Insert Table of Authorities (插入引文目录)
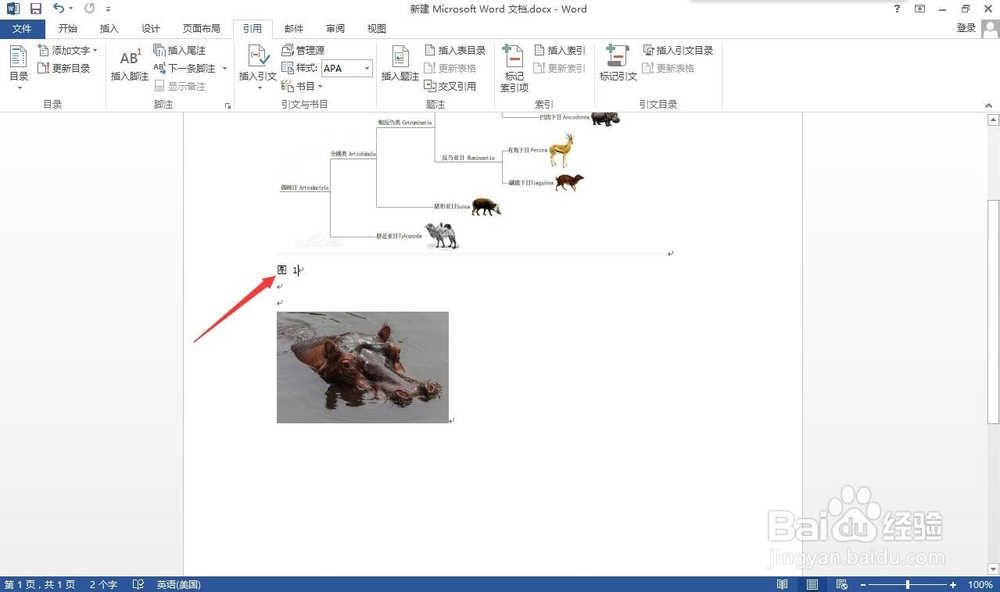 coord(677,50)
